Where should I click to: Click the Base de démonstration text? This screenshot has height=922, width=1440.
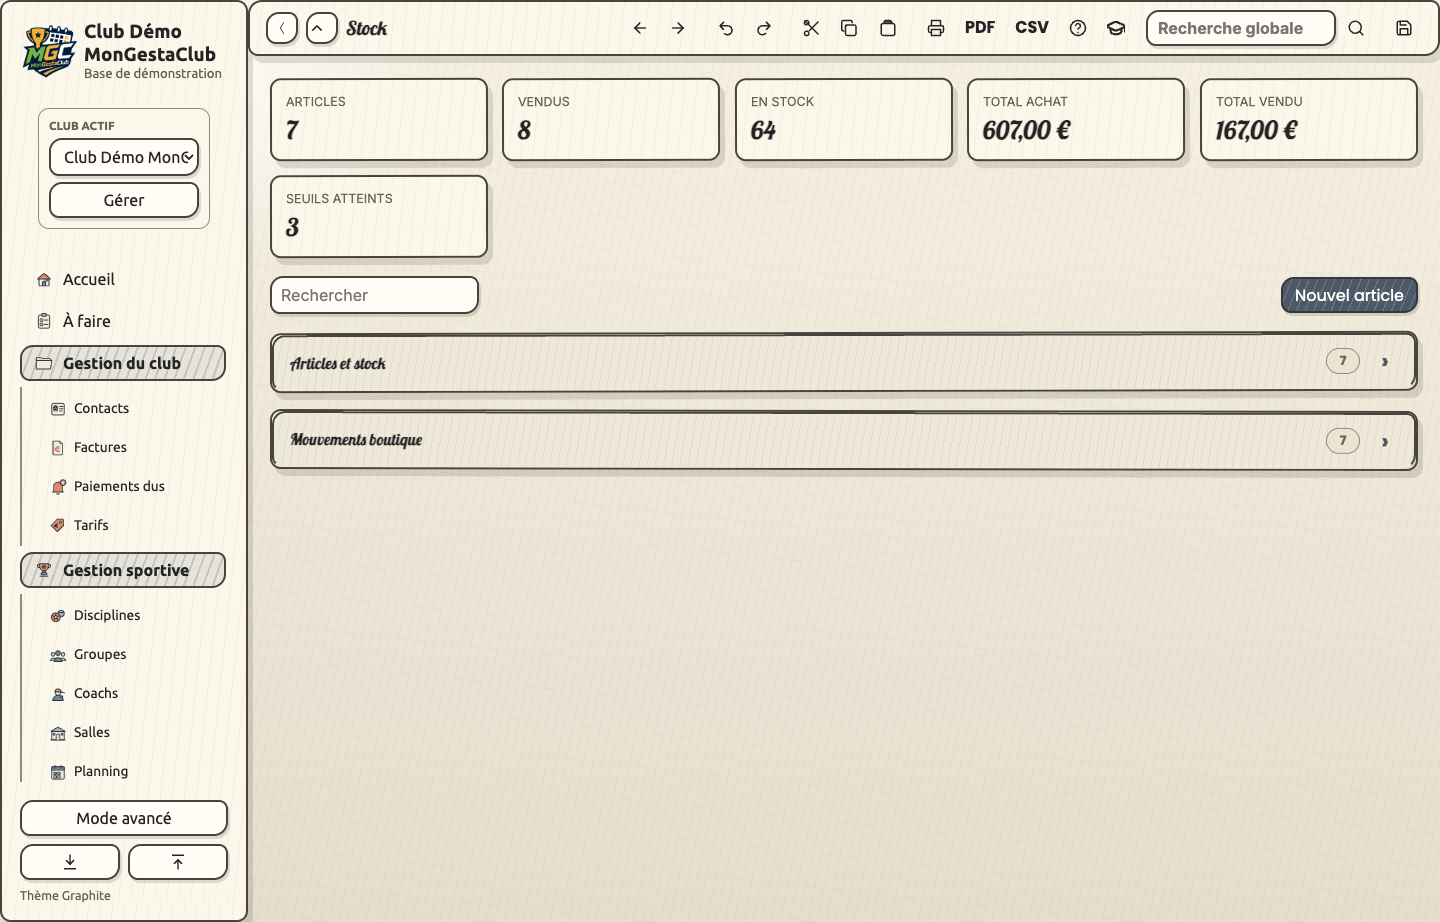pos(153,73)
